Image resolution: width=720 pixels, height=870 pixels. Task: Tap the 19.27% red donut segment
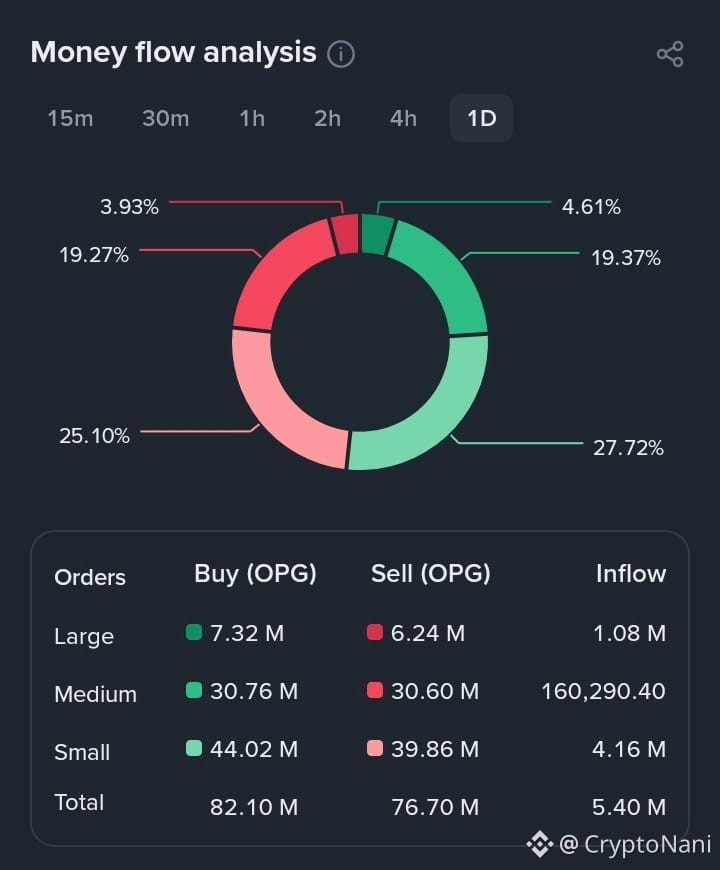click(276, 272)
